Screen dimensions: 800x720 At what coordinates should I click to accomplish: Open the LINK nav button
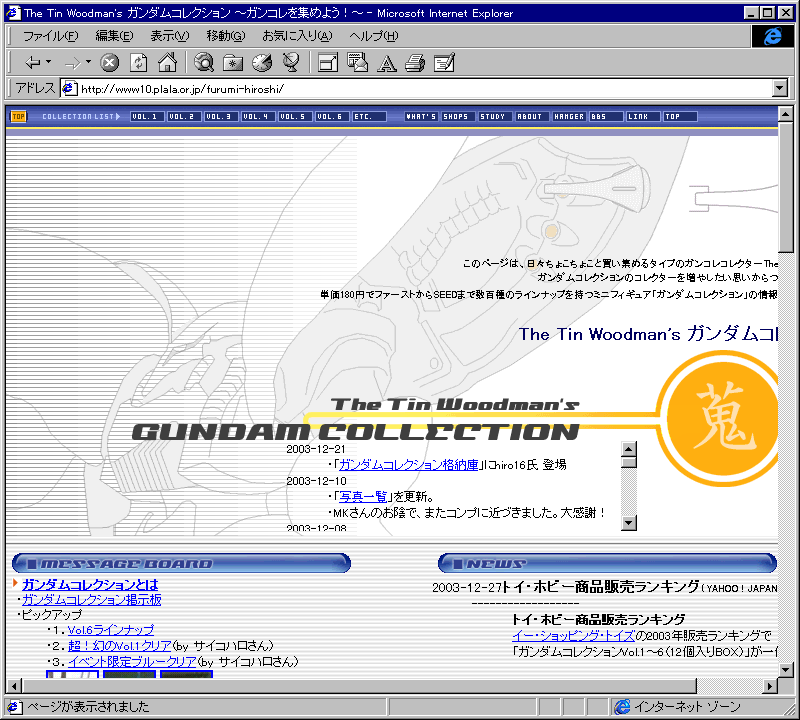coord(643,116)
